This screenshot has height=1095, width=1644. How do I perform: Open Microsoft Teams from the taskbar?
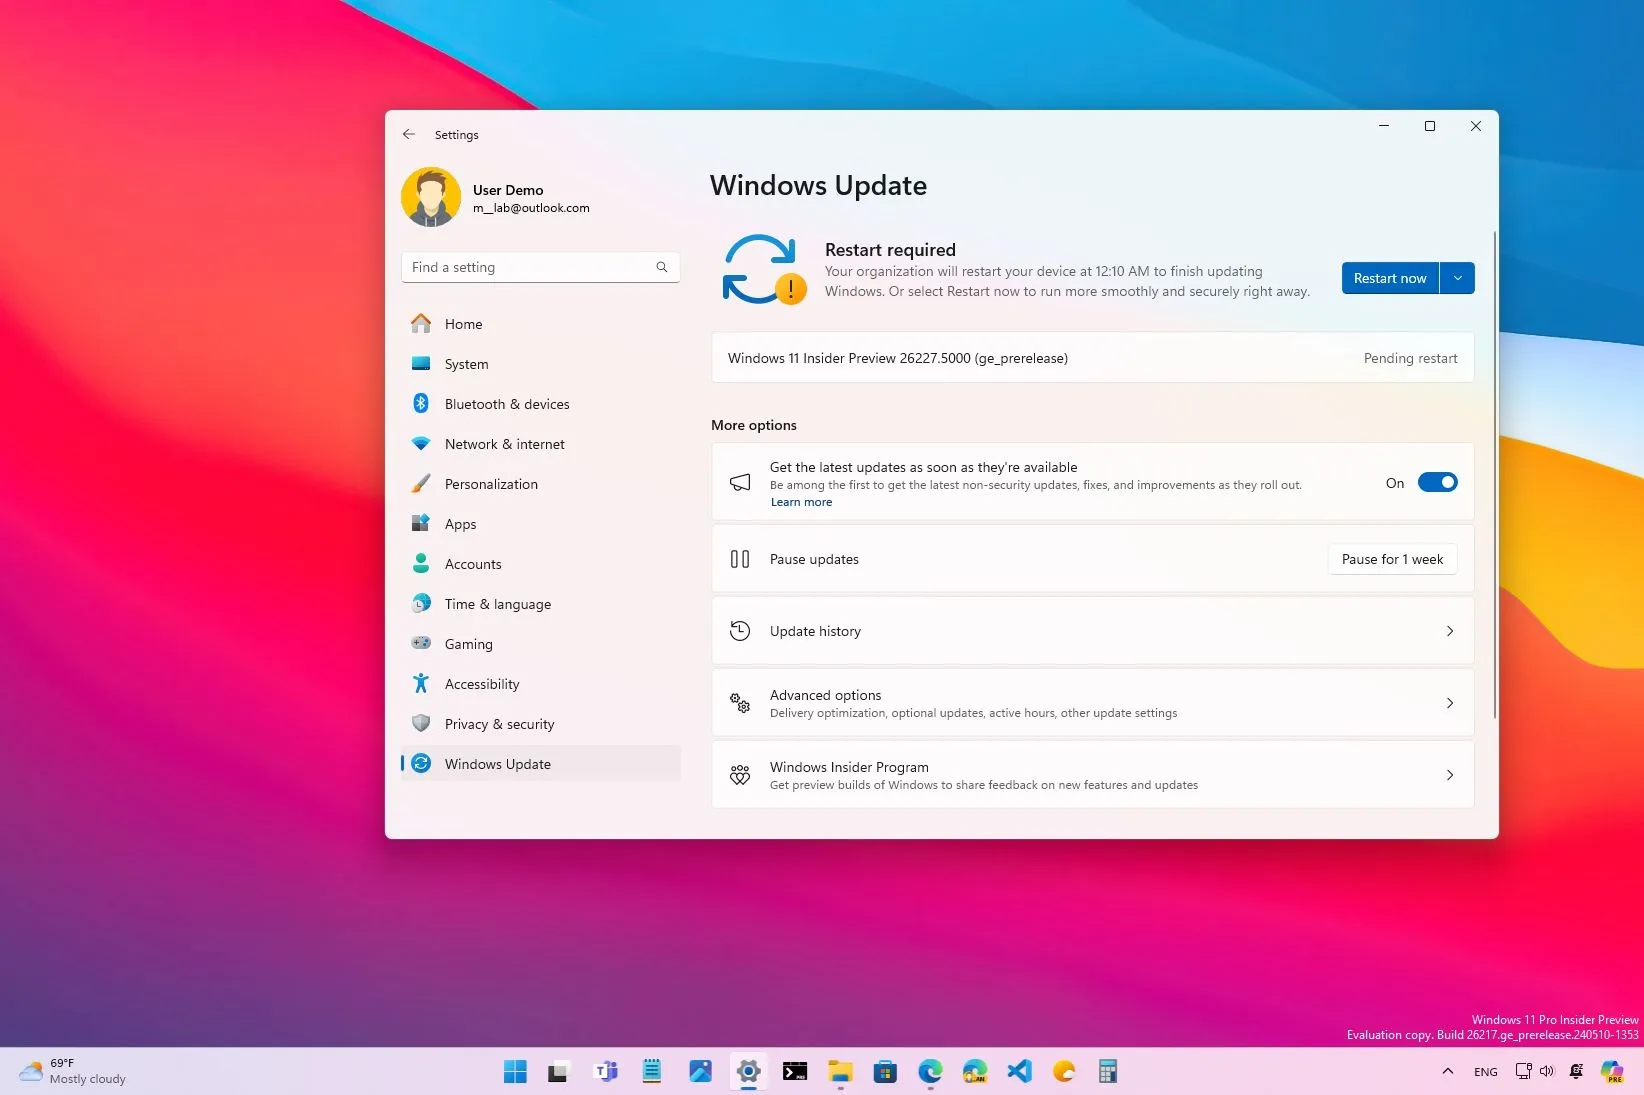[606, 1071]
